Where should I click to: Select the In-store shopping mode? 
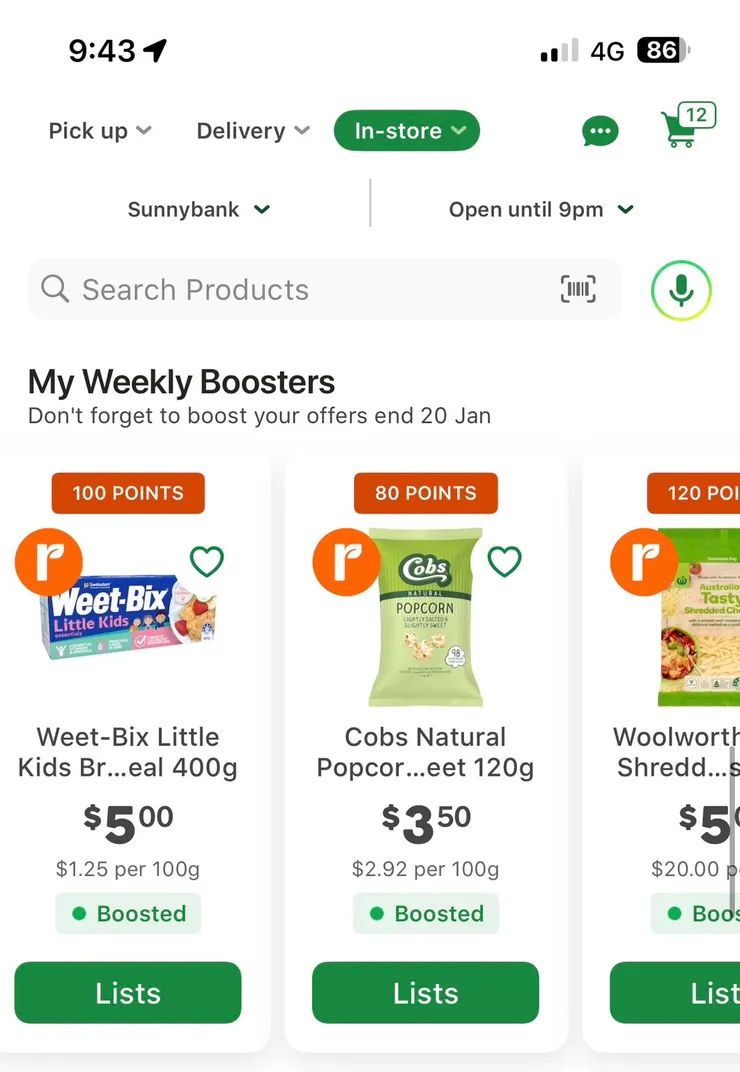point(407,131)
